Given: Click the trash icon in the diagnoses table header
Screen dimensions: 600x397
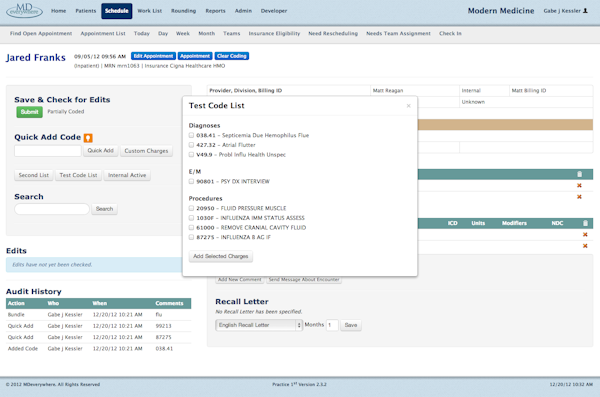Looking at the screenshot, I should (579, 174).
